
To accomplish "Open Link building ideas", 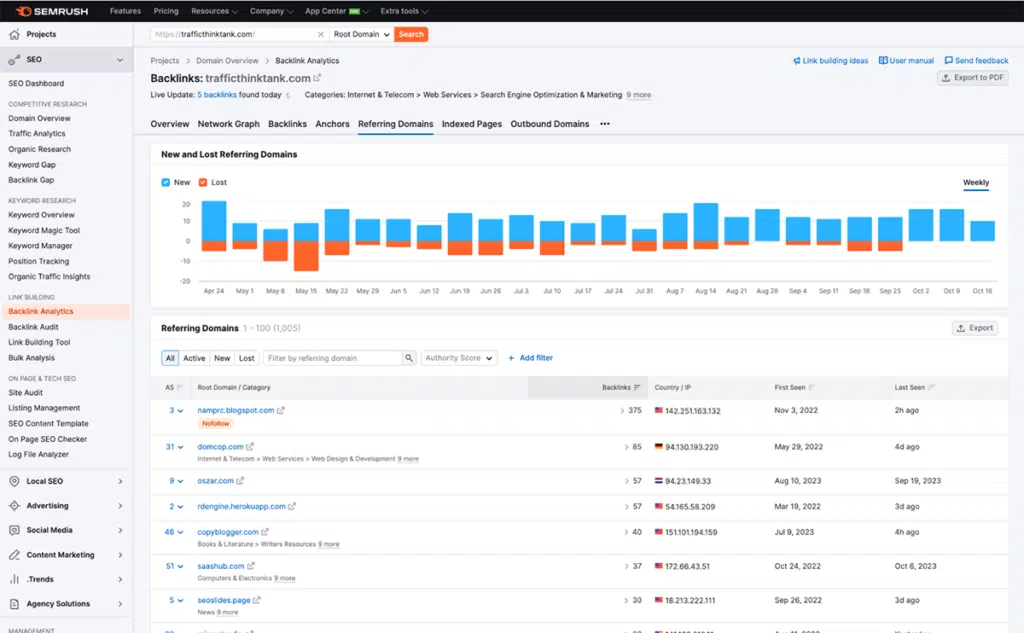I will [x=828, y=60].
